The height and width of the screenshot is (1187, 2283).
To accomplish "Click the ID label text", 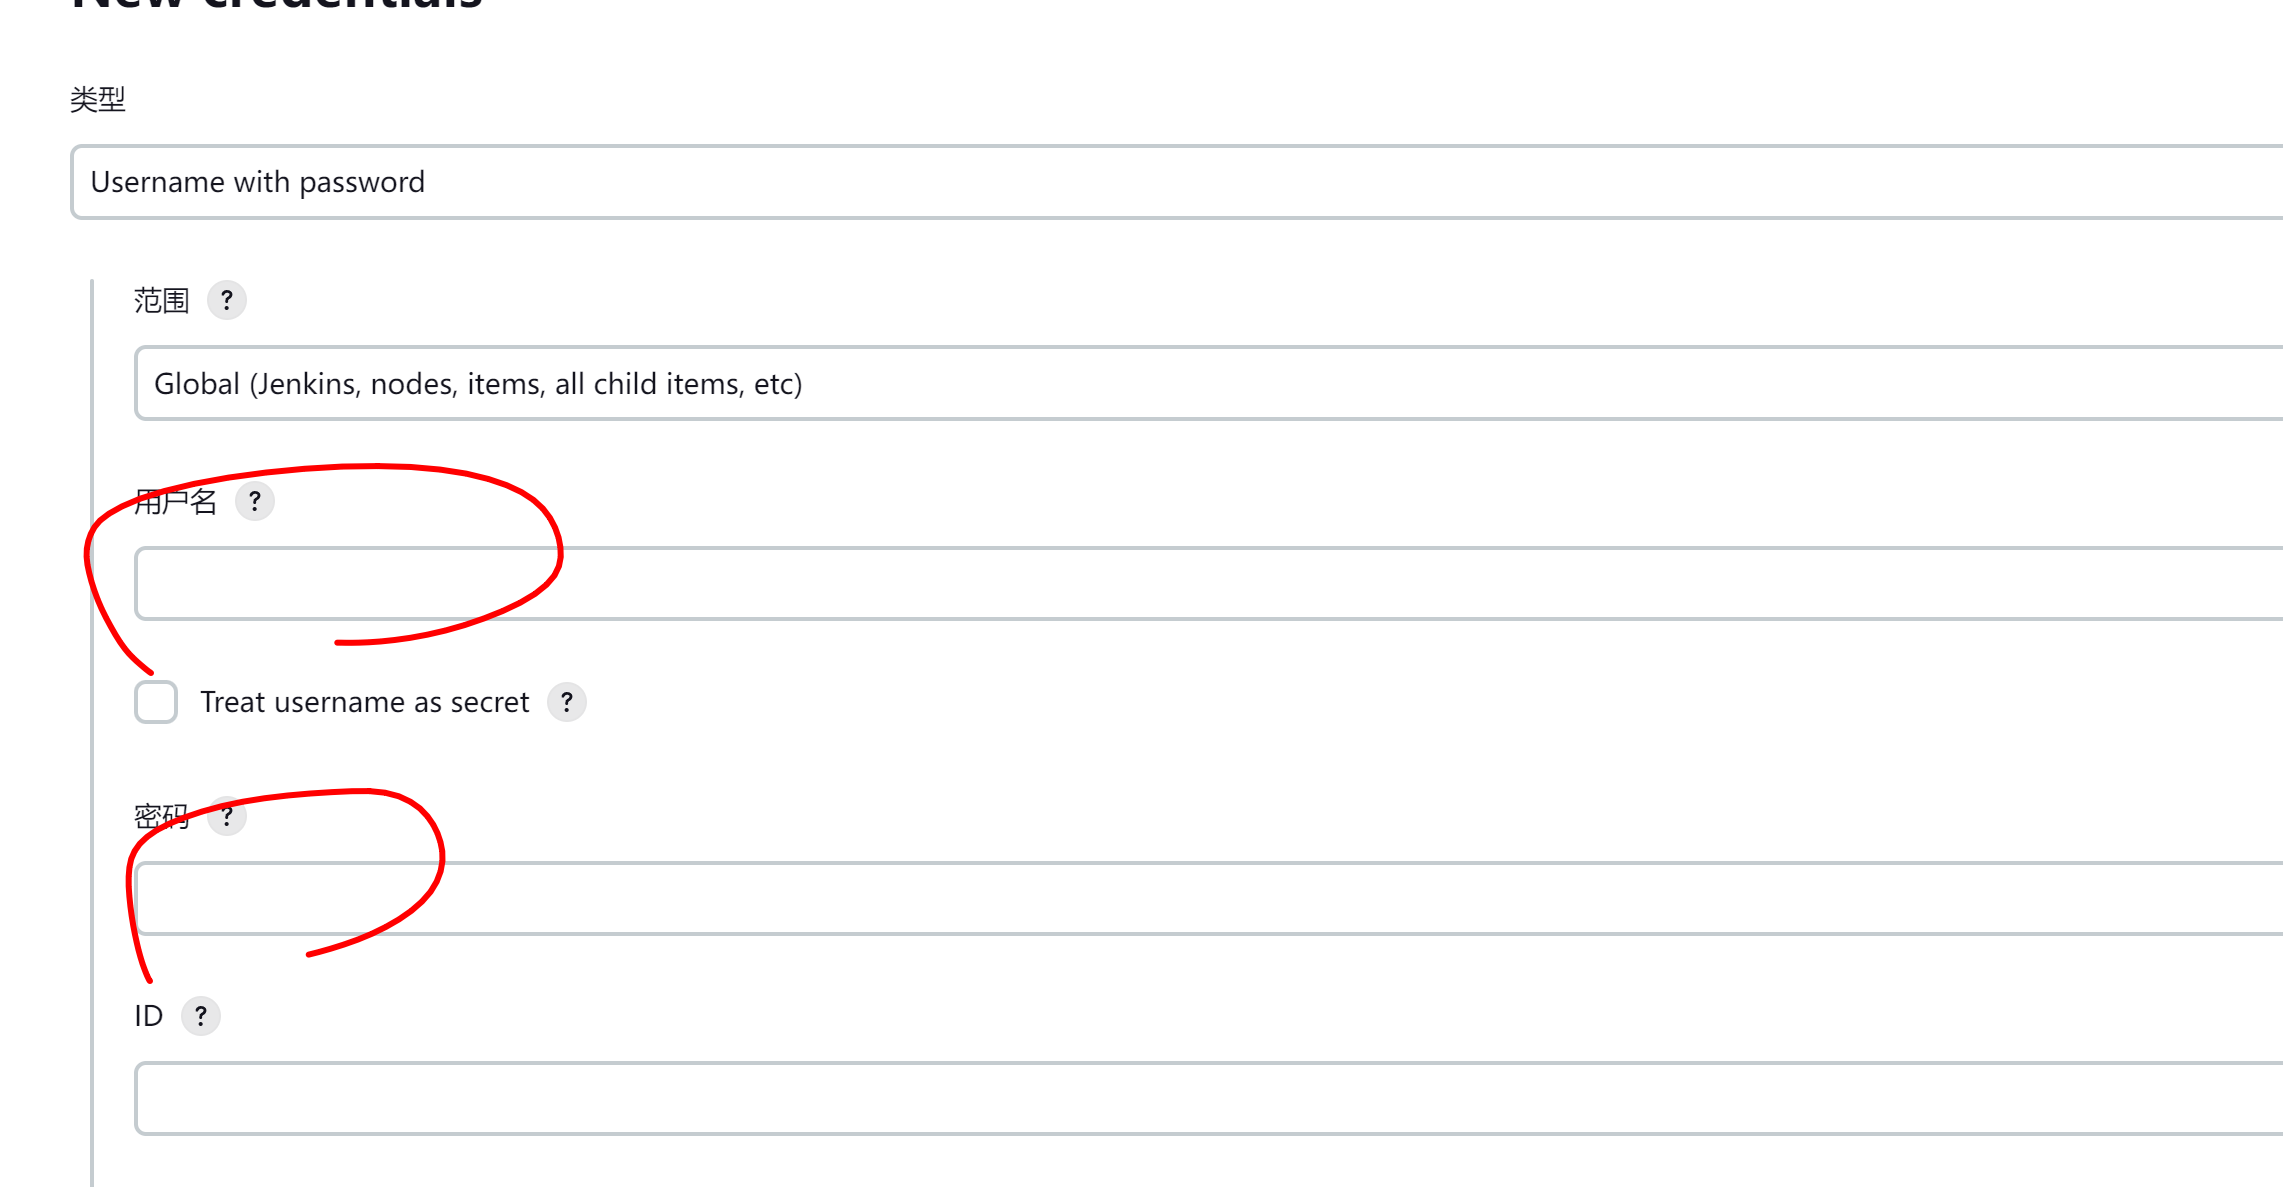I will 149,1016.
